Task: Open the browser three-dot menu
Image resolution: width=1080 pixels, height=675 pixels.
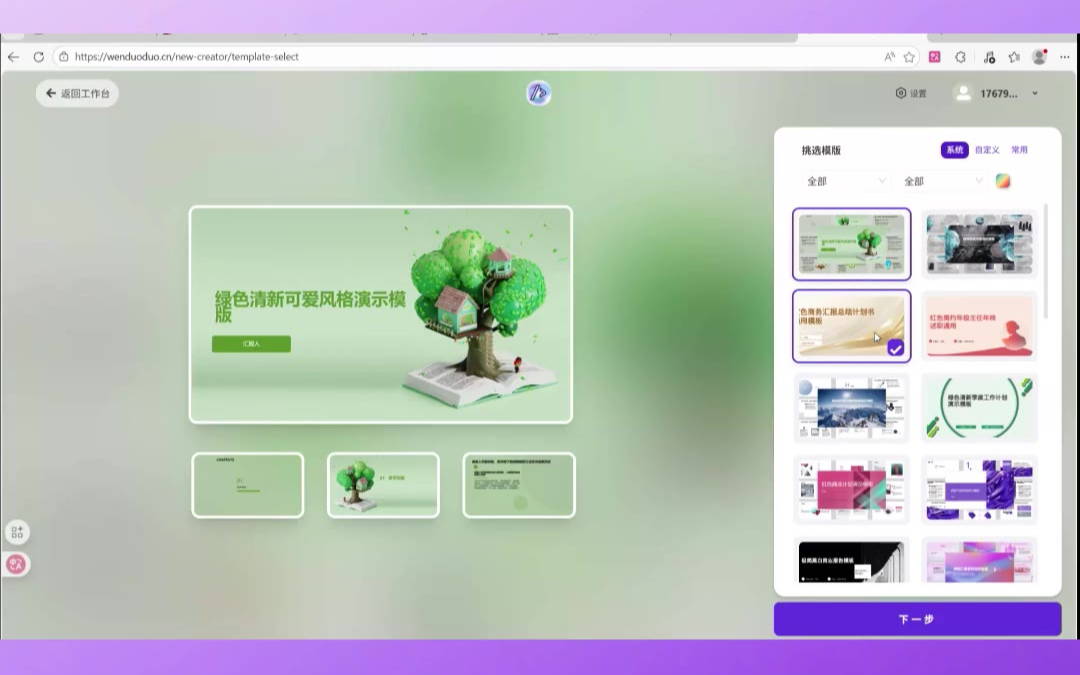Action: pos(1063,57)
